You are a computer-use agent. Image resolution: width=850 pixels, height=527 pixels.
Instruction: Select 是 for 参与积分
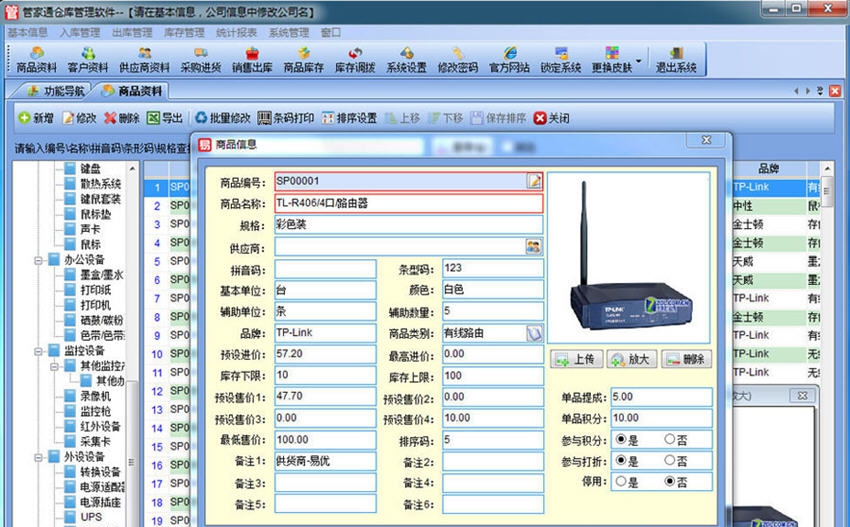[621, 439]
